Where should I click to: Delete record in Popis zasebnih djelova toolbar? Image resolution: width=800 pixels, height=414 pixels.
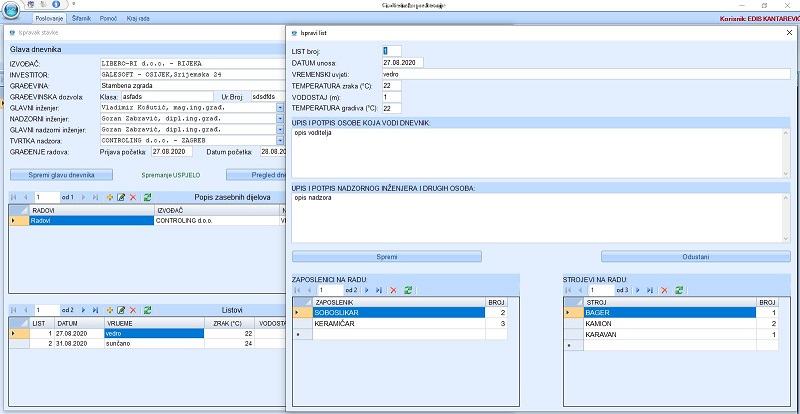coord(133,197)
